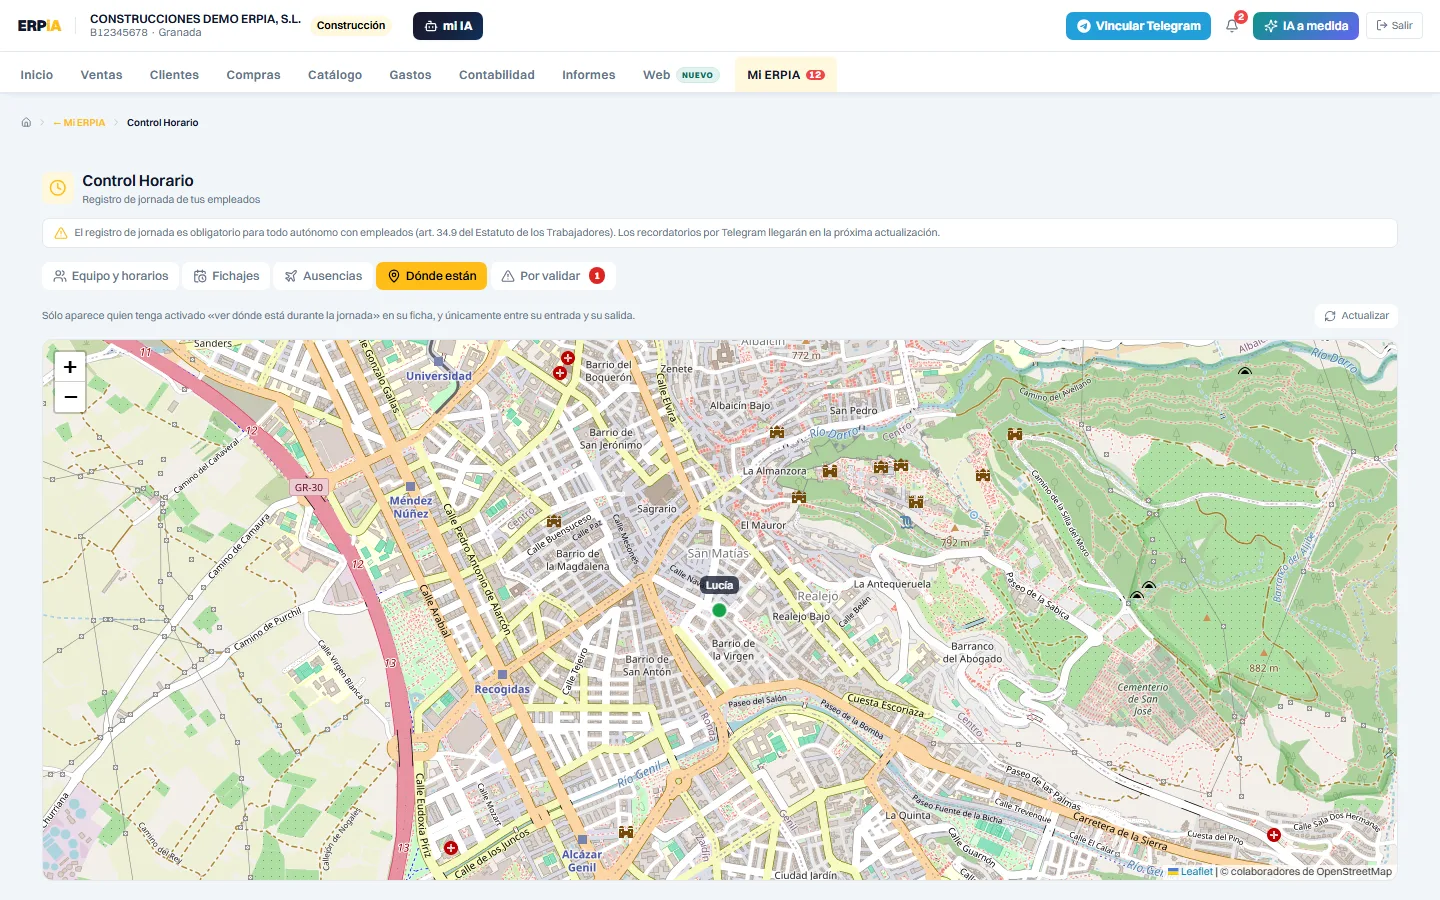Click the Universidad label on map
The height and width of the screenshot is (900, 1440).
[x=438, y=377]
